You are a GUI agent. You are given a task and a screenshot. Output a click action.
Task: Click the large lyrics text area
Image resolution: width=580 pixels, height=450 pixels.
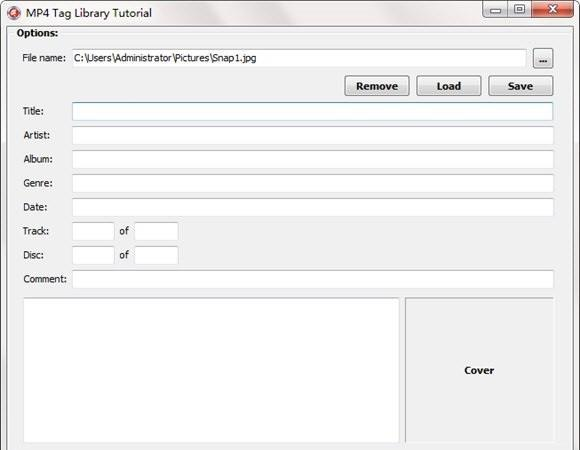coord(211,370)
